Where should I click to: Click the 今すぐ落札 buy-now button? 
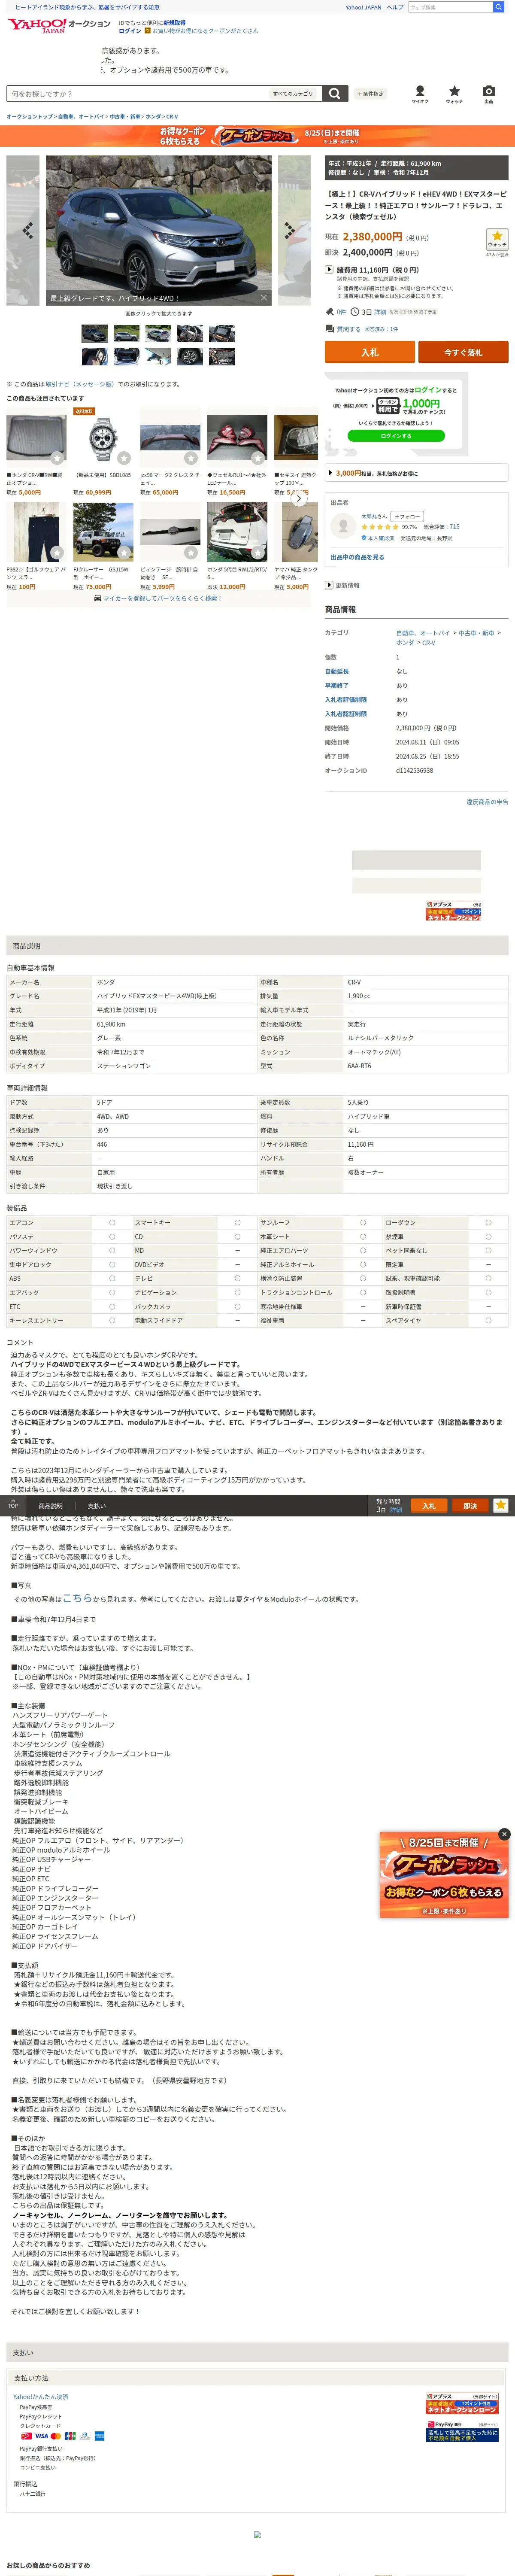(x=463, y=352)
